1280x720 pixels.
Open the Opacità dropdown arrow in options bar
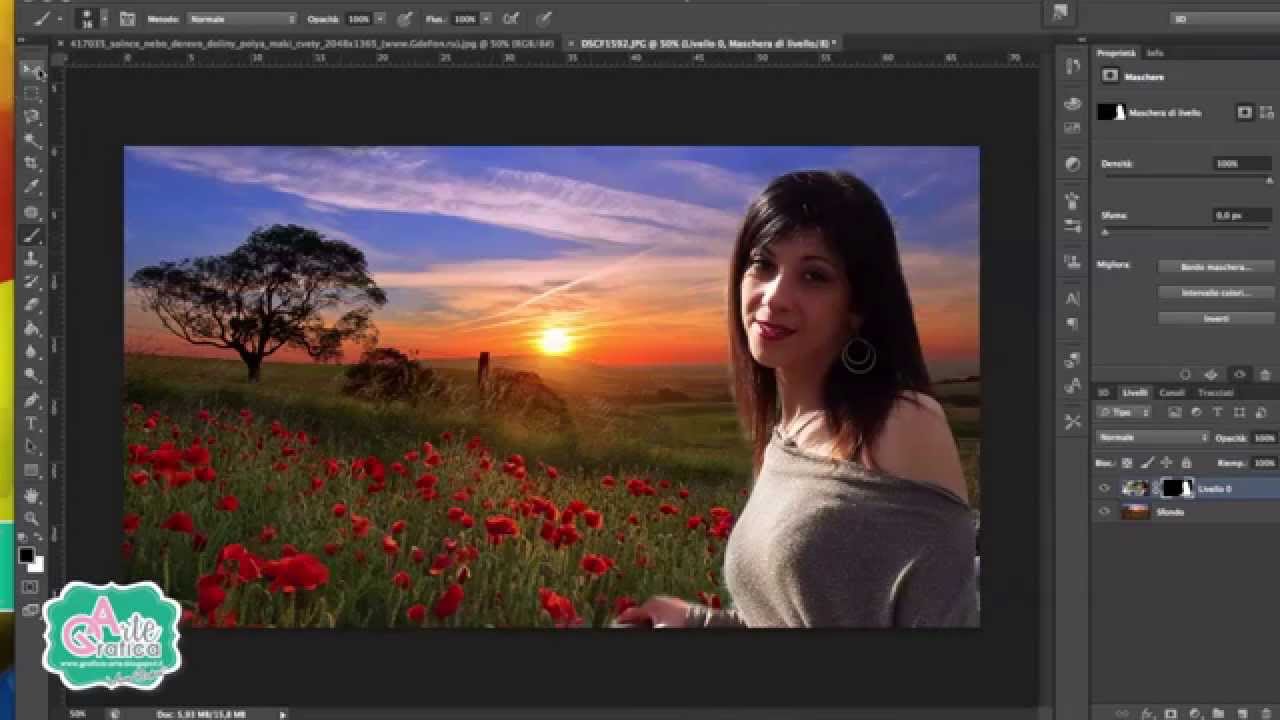pos(379,19)
